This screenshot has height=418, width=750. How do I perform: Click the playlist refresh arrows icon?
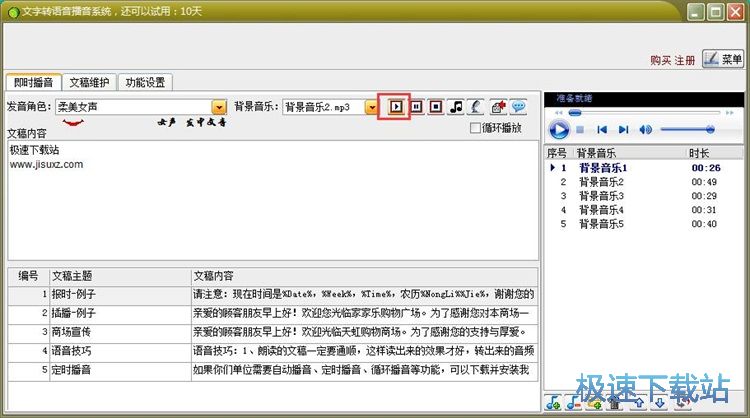[683, 403]
